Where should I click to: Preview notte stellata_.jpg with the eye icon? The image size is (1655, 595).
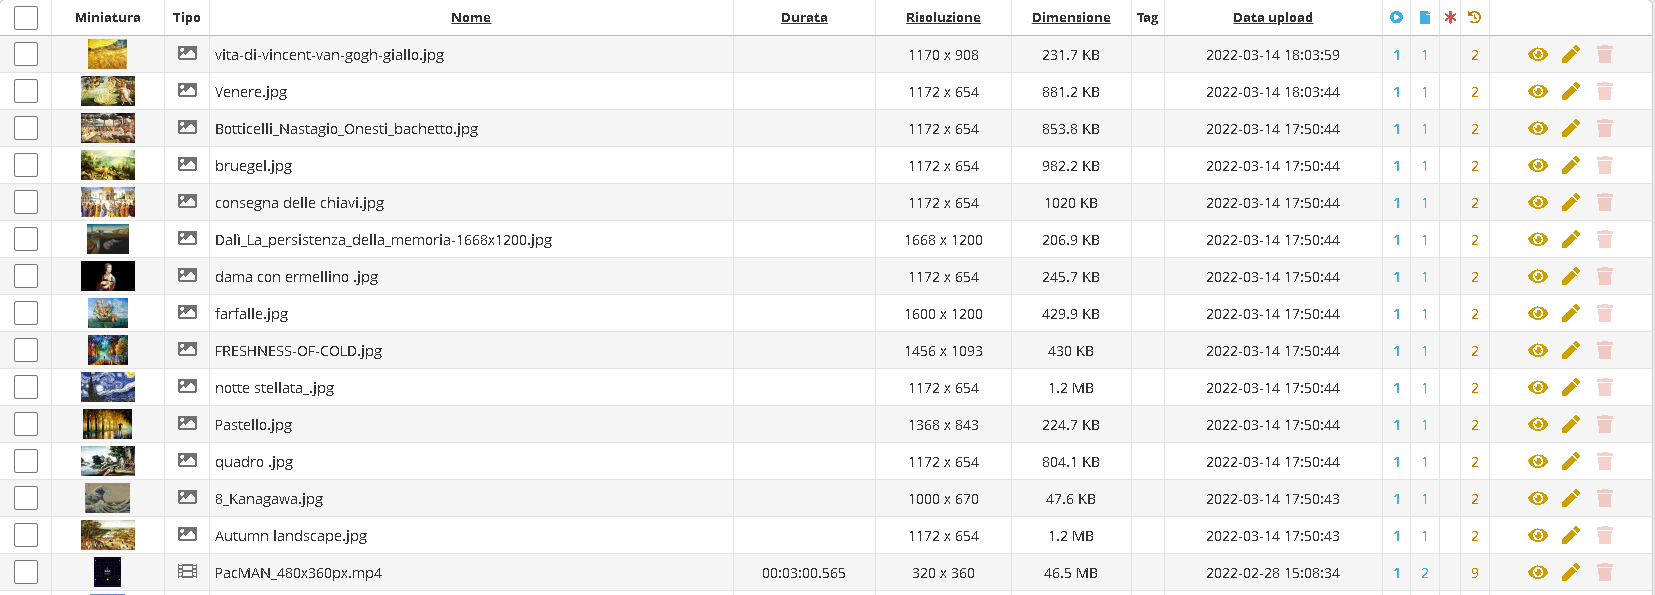pos(1538,388)
